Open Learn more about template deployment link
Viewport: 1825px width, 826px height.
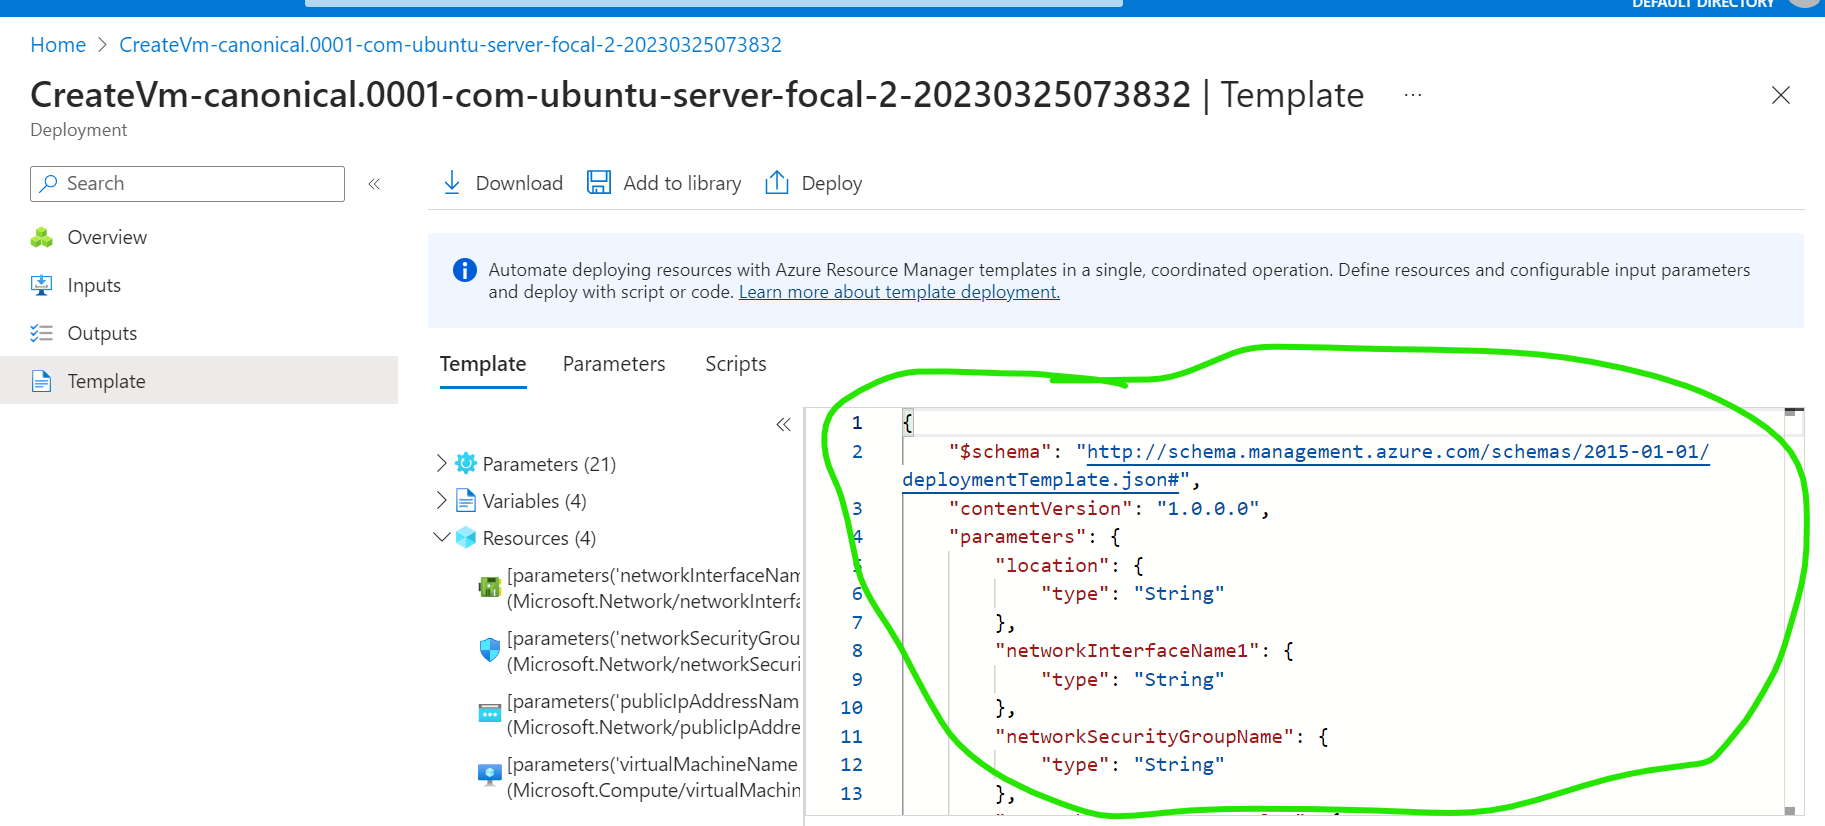tap(898, 292)
